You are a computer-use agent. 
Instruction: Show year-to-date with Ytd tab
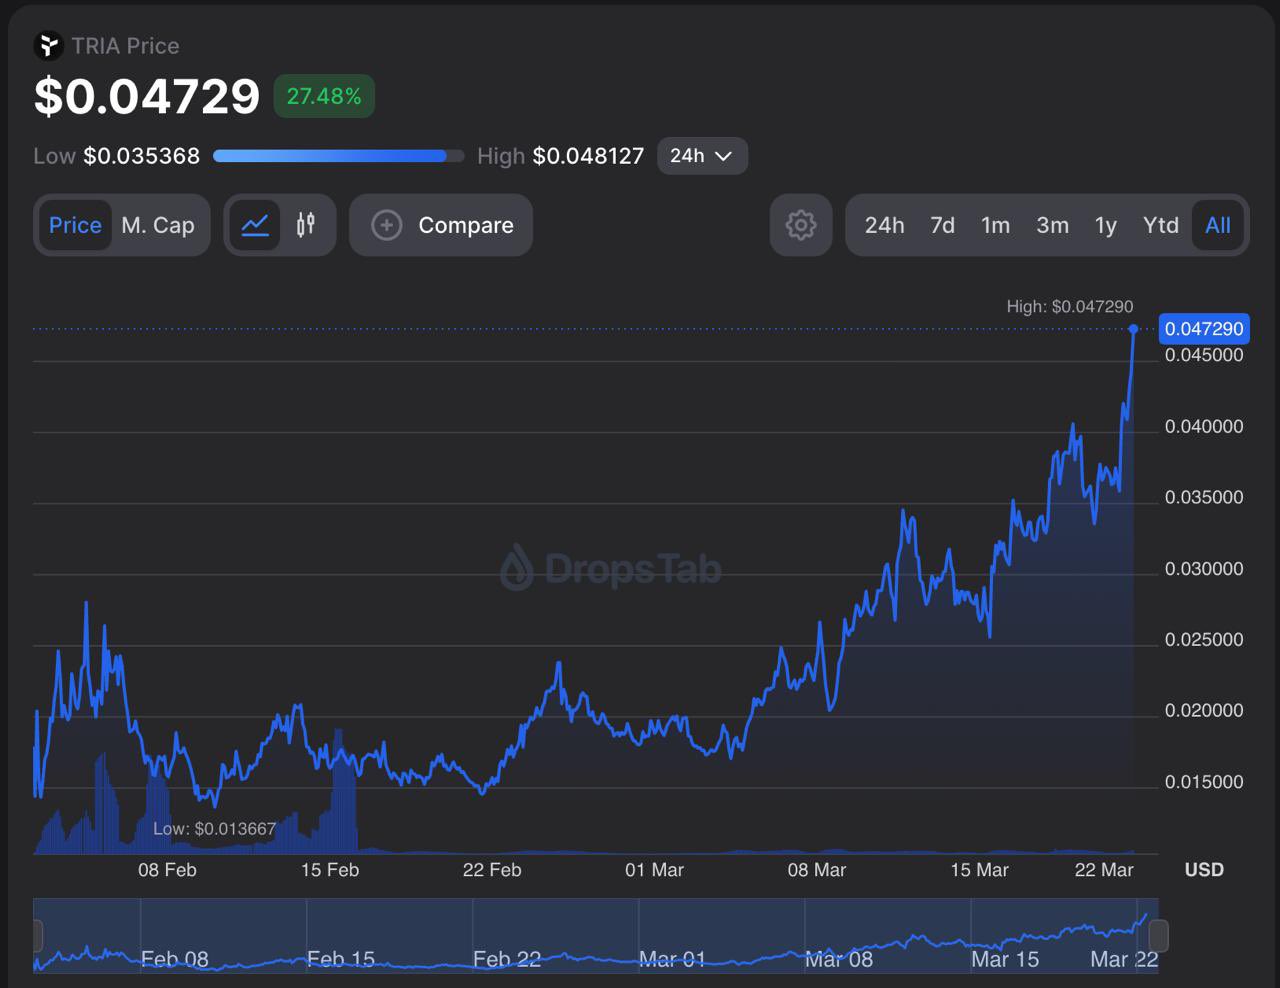(1160, 225)
